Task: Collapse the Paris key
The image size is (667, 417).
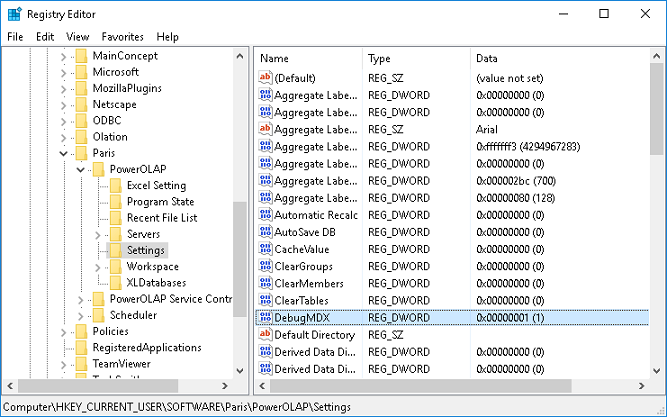Action: [63, 153]
